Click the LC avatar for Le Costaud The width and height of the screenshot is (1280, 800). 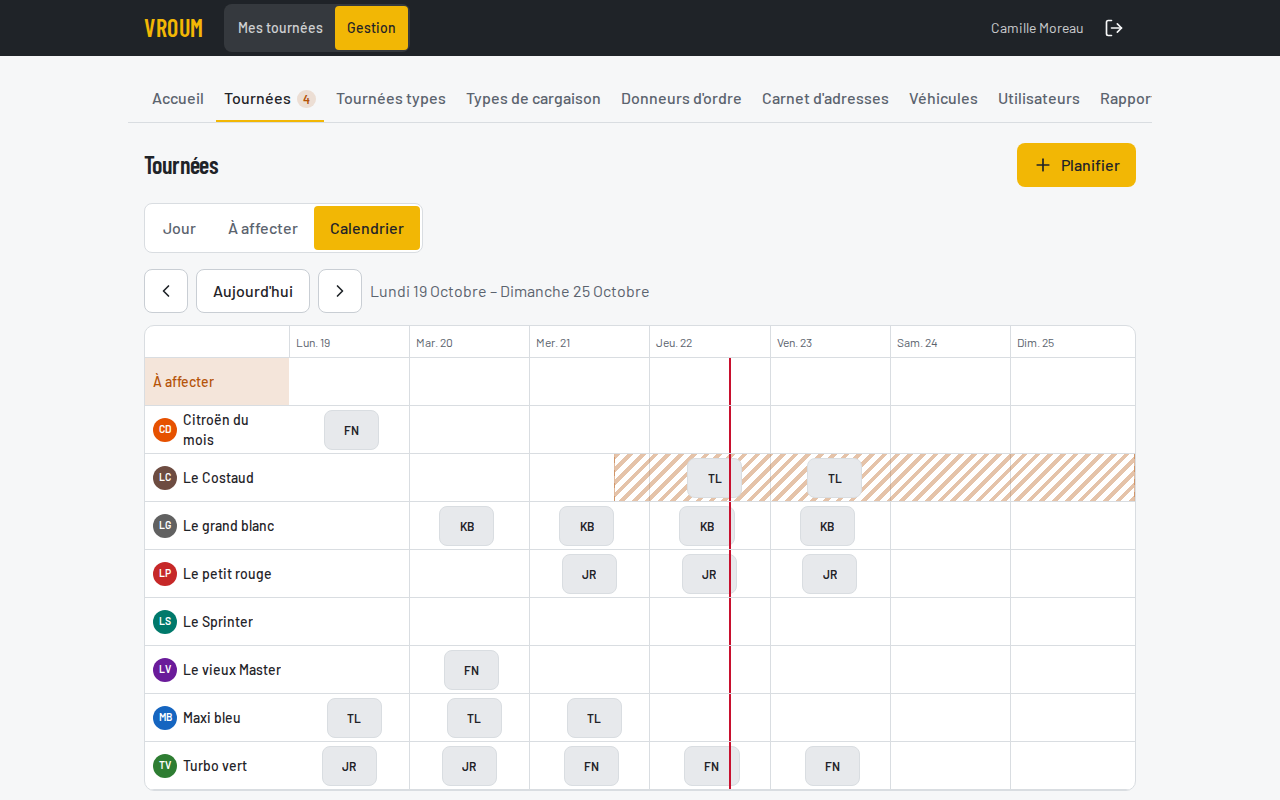165,478
